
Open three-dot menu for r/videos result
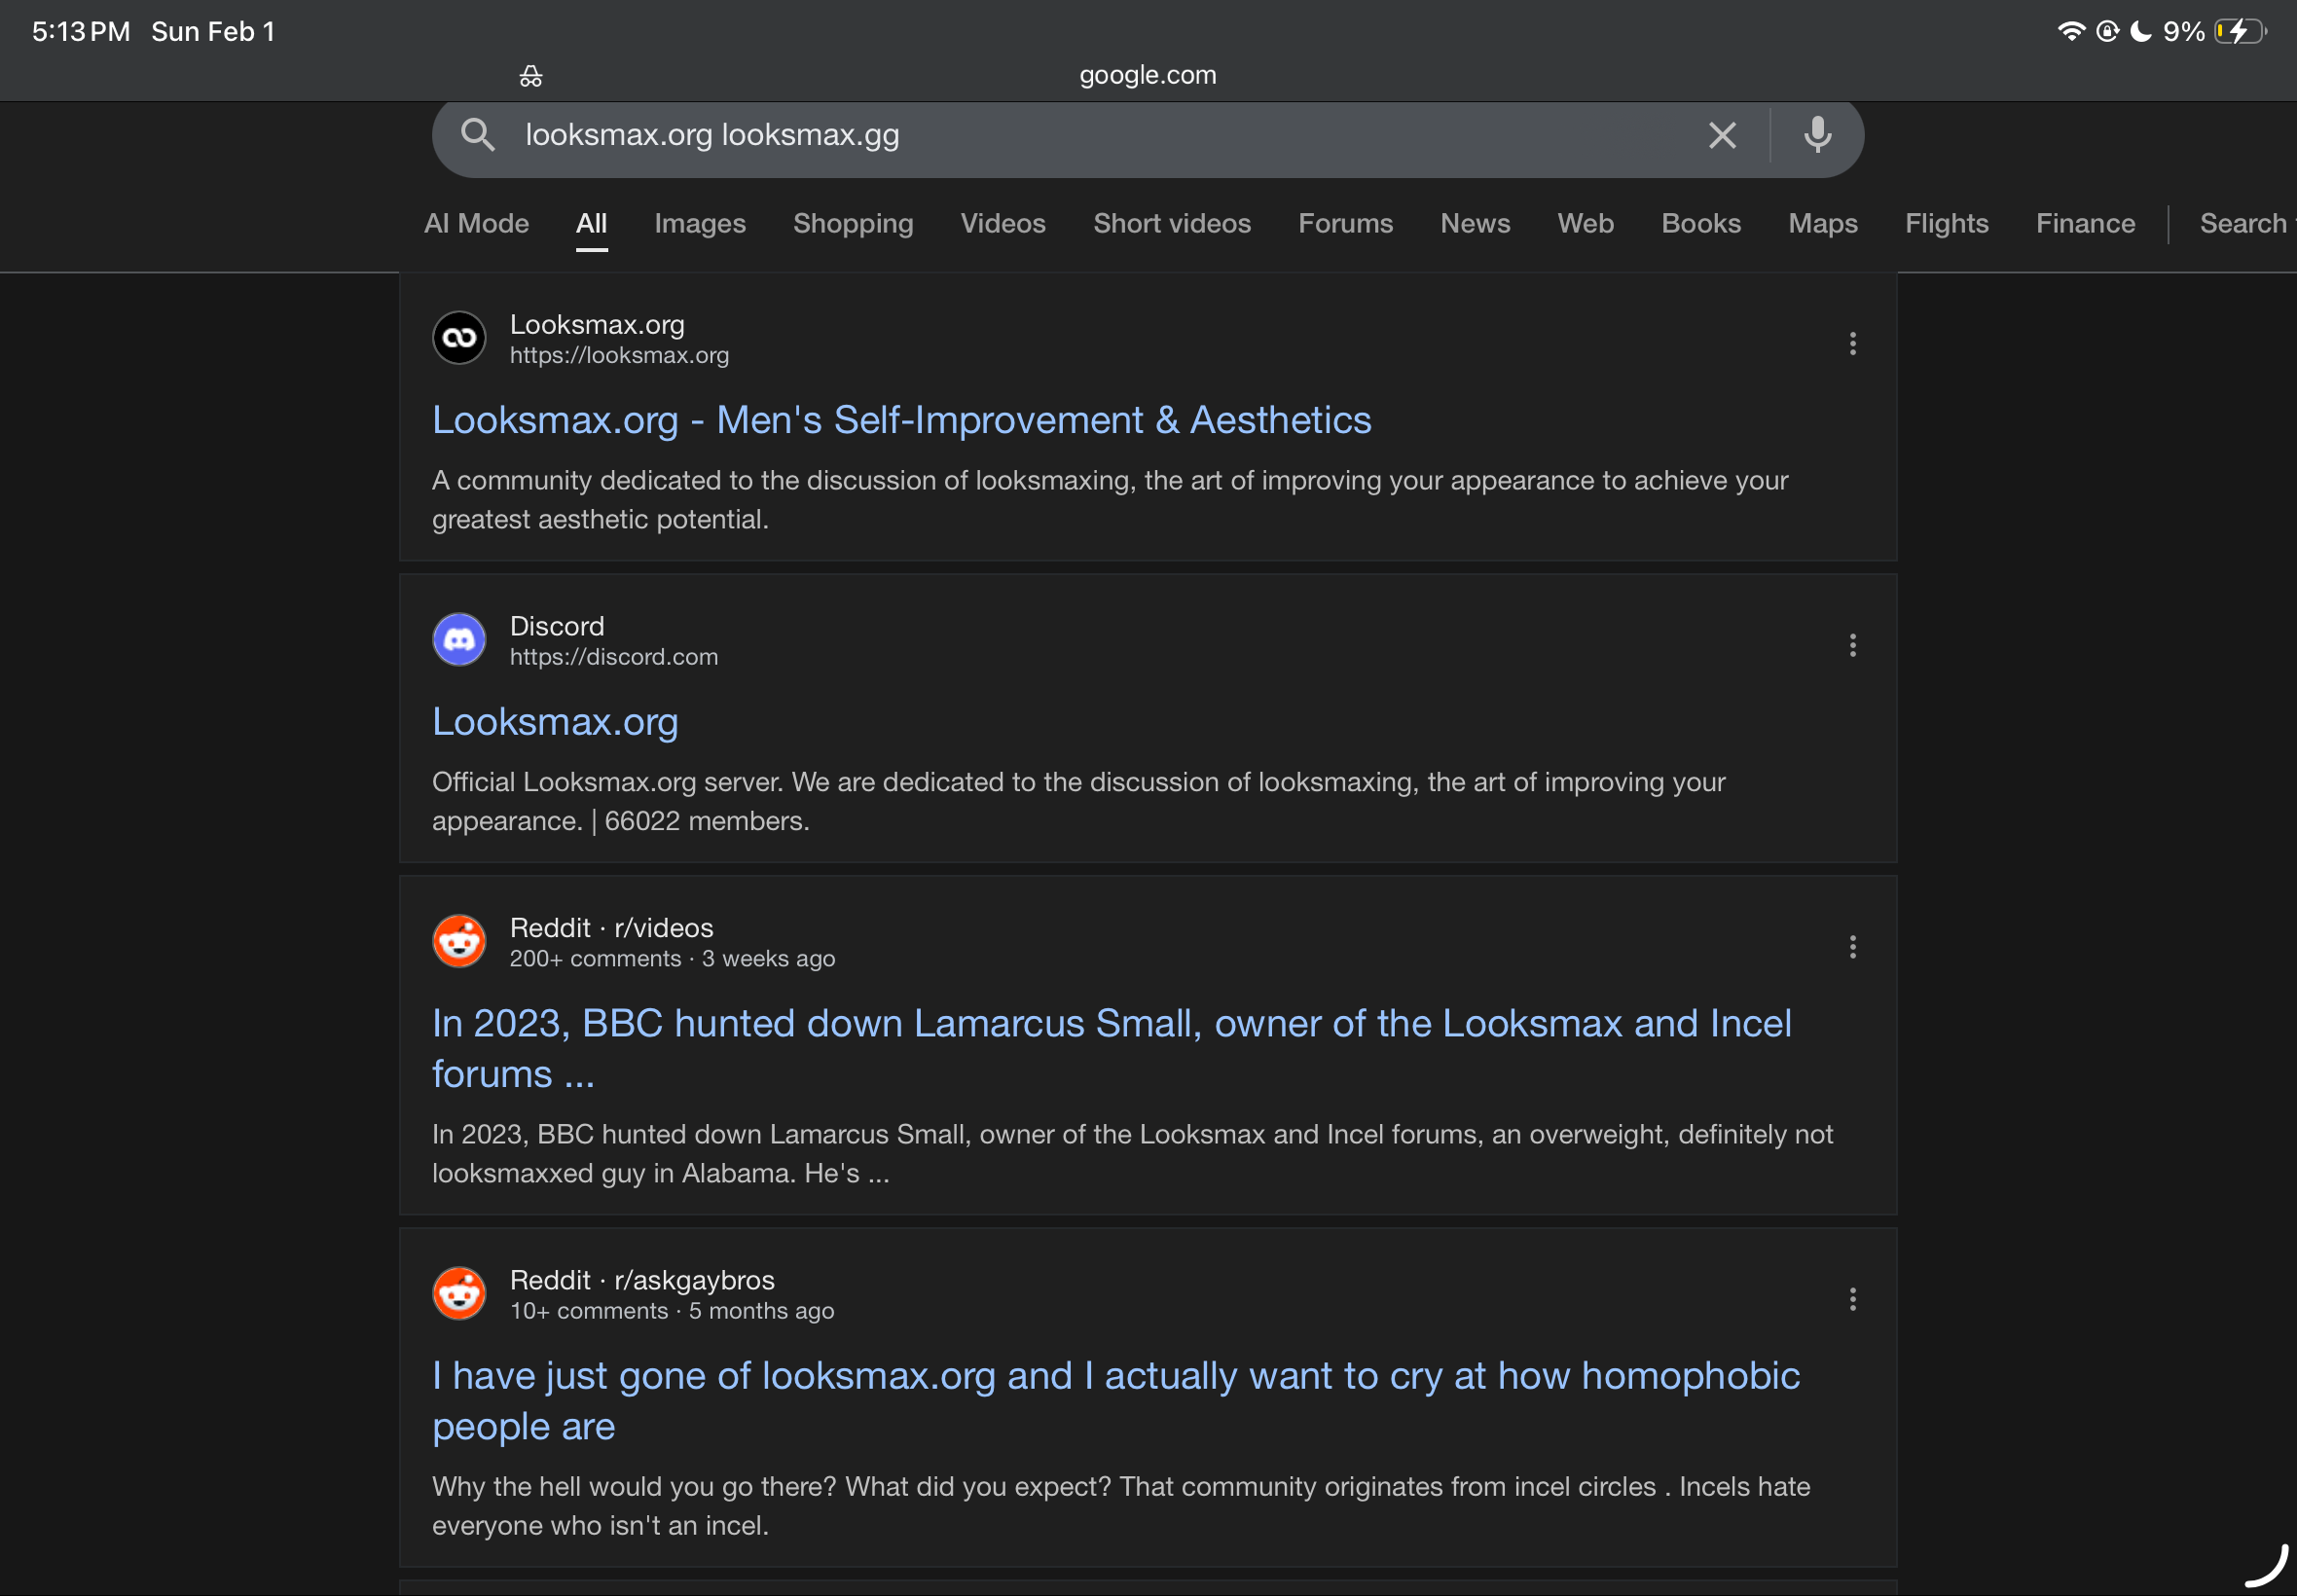tap(1852, 947)
